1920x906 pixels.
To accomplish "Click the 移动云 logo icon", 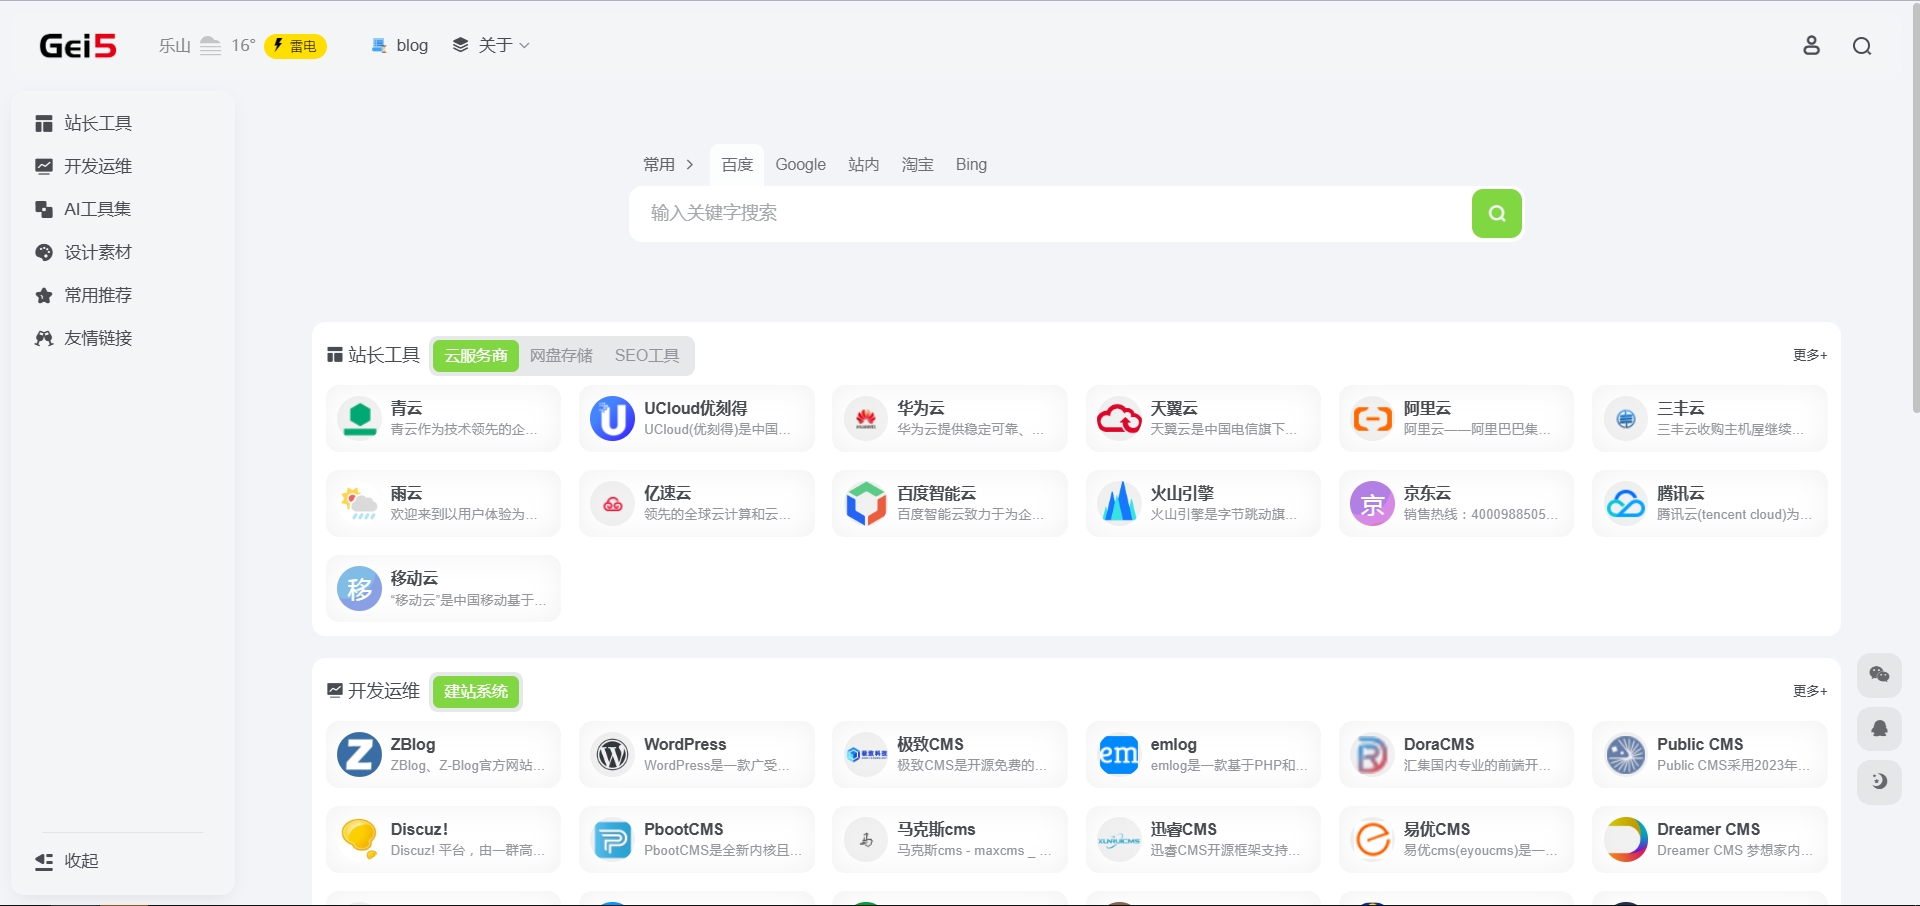I will 359,588.
